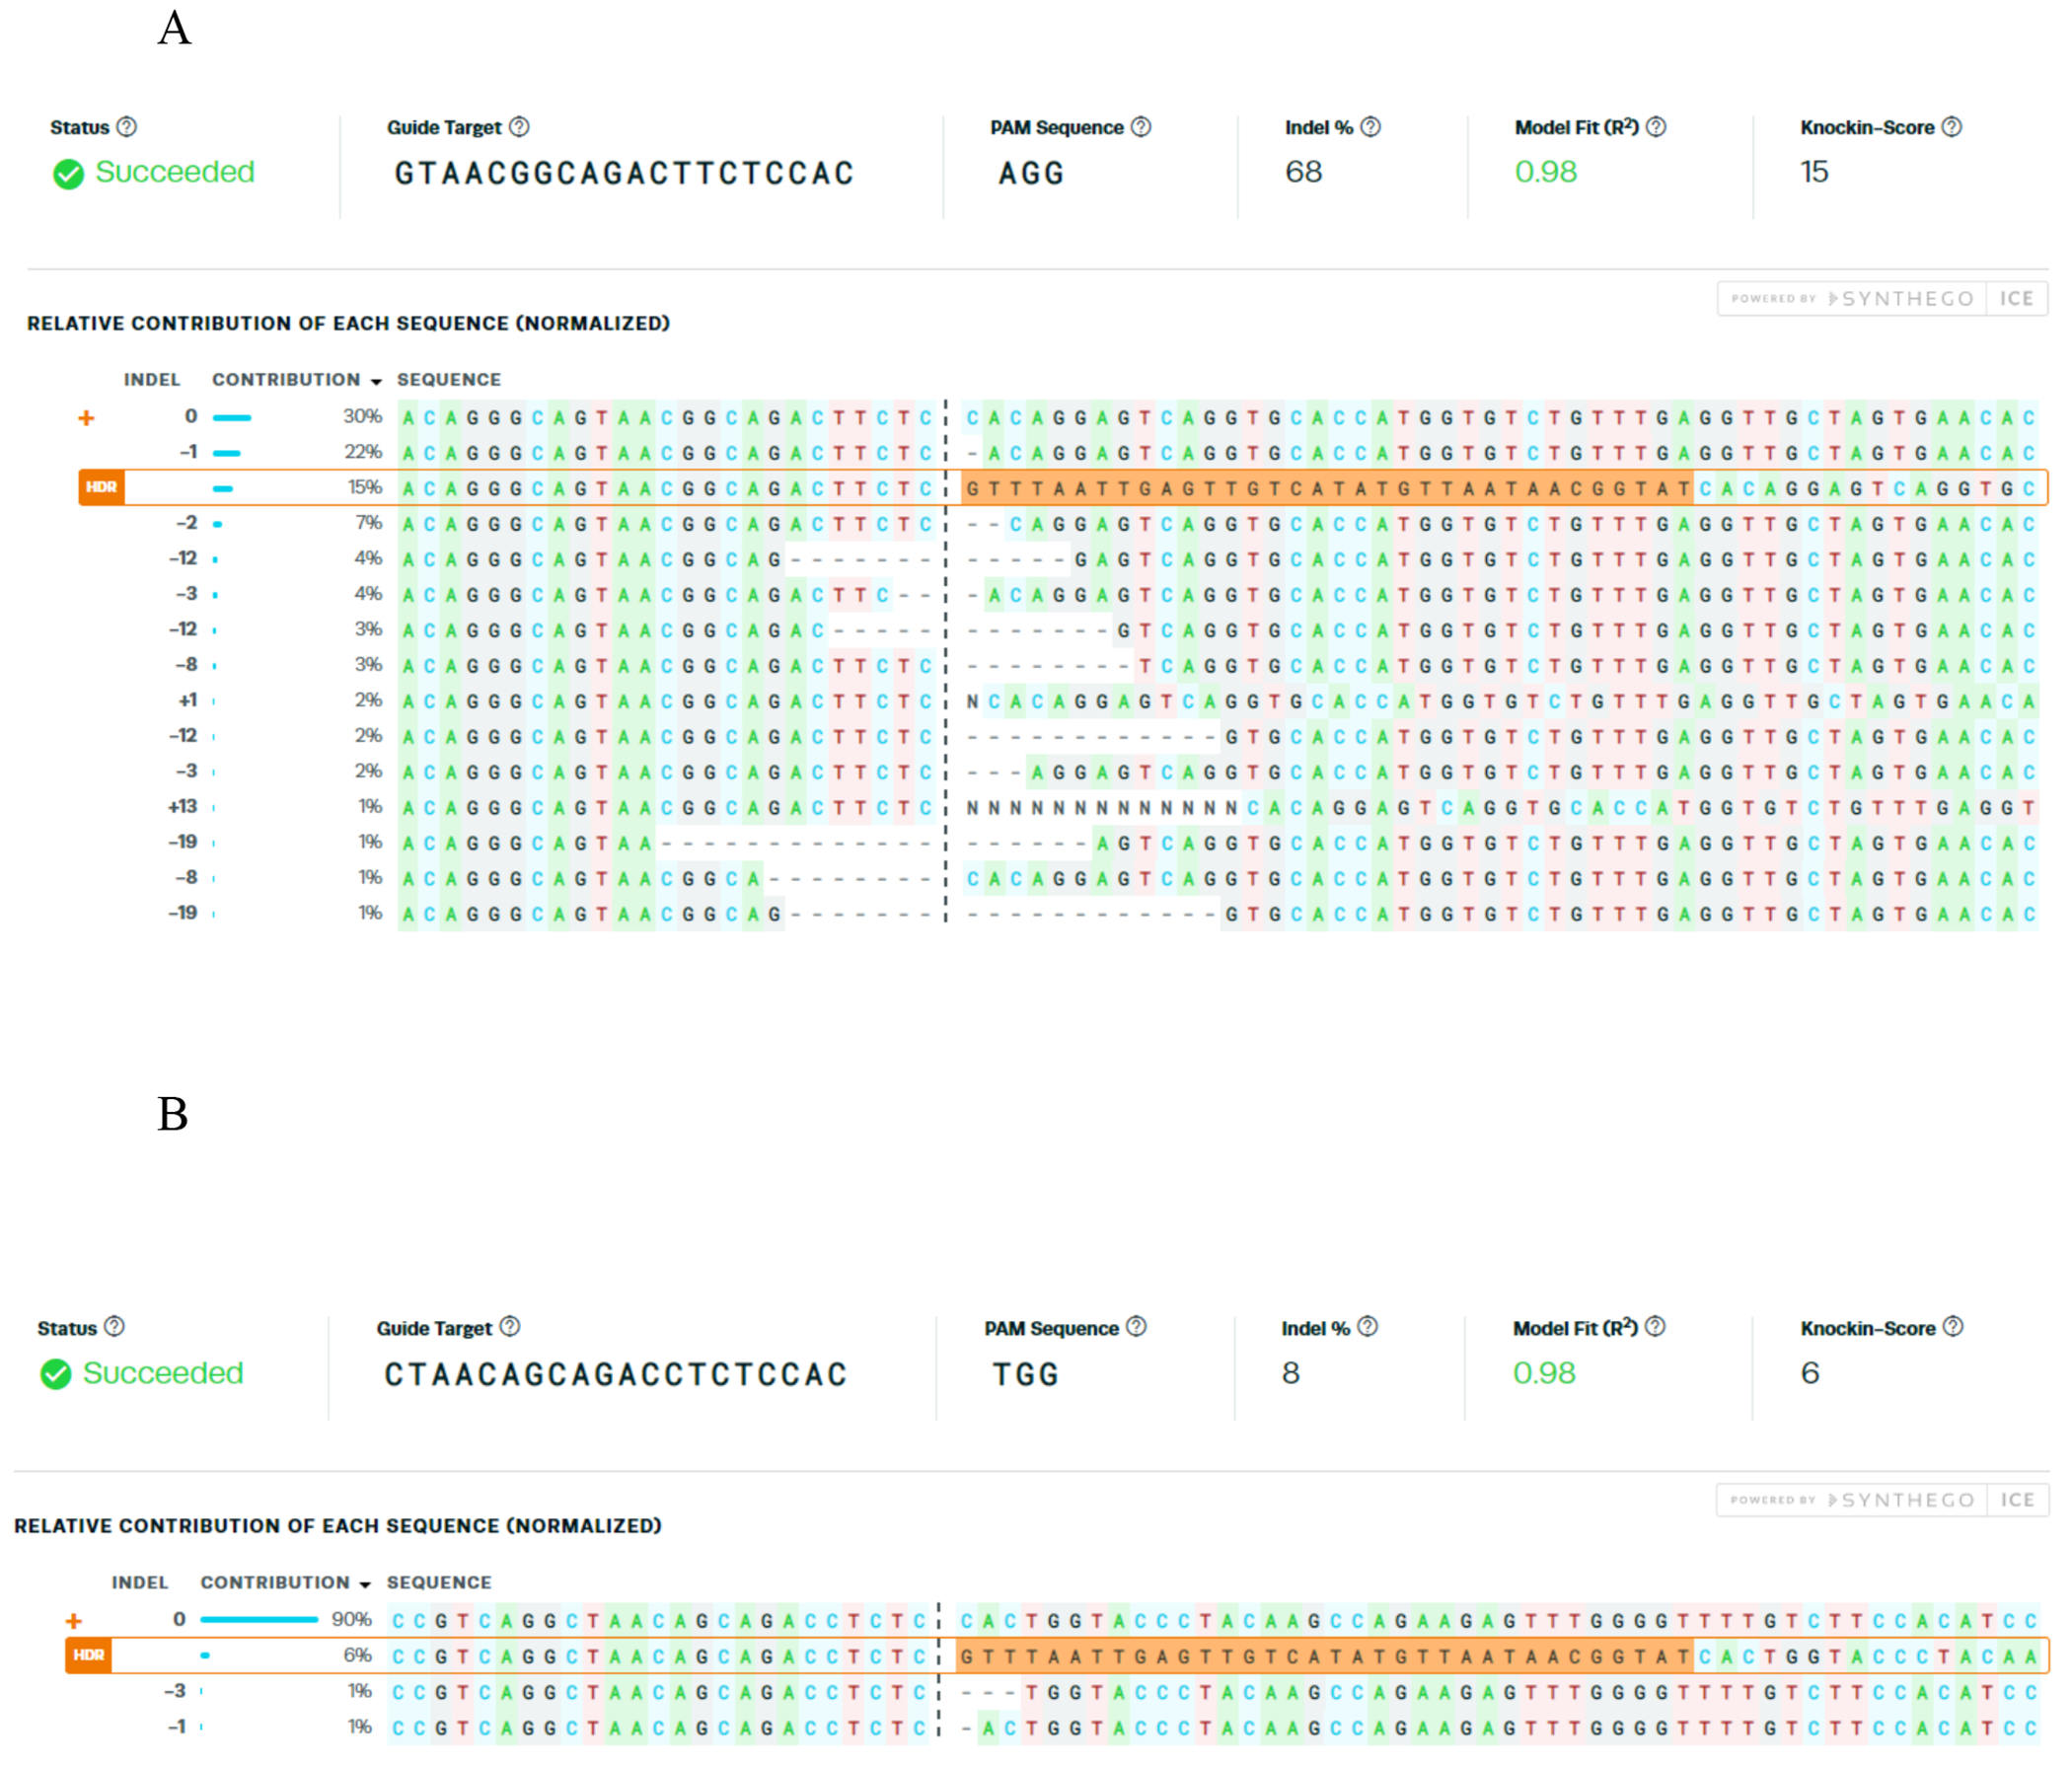Click the panel B Relative Contribution heading
The image size is (2072, 1765).
338,1526
